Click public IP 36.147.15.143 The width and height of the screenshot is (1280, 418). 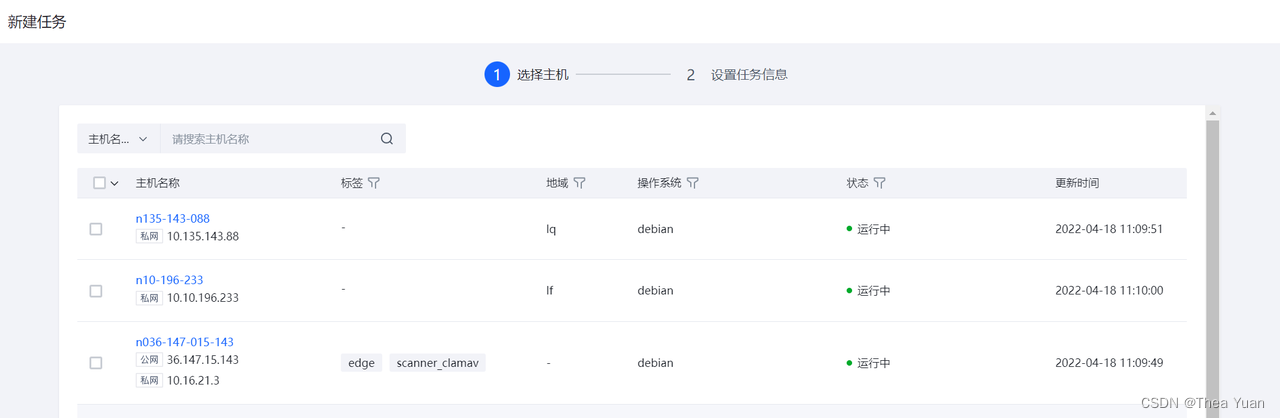click(x=203, y=360)
